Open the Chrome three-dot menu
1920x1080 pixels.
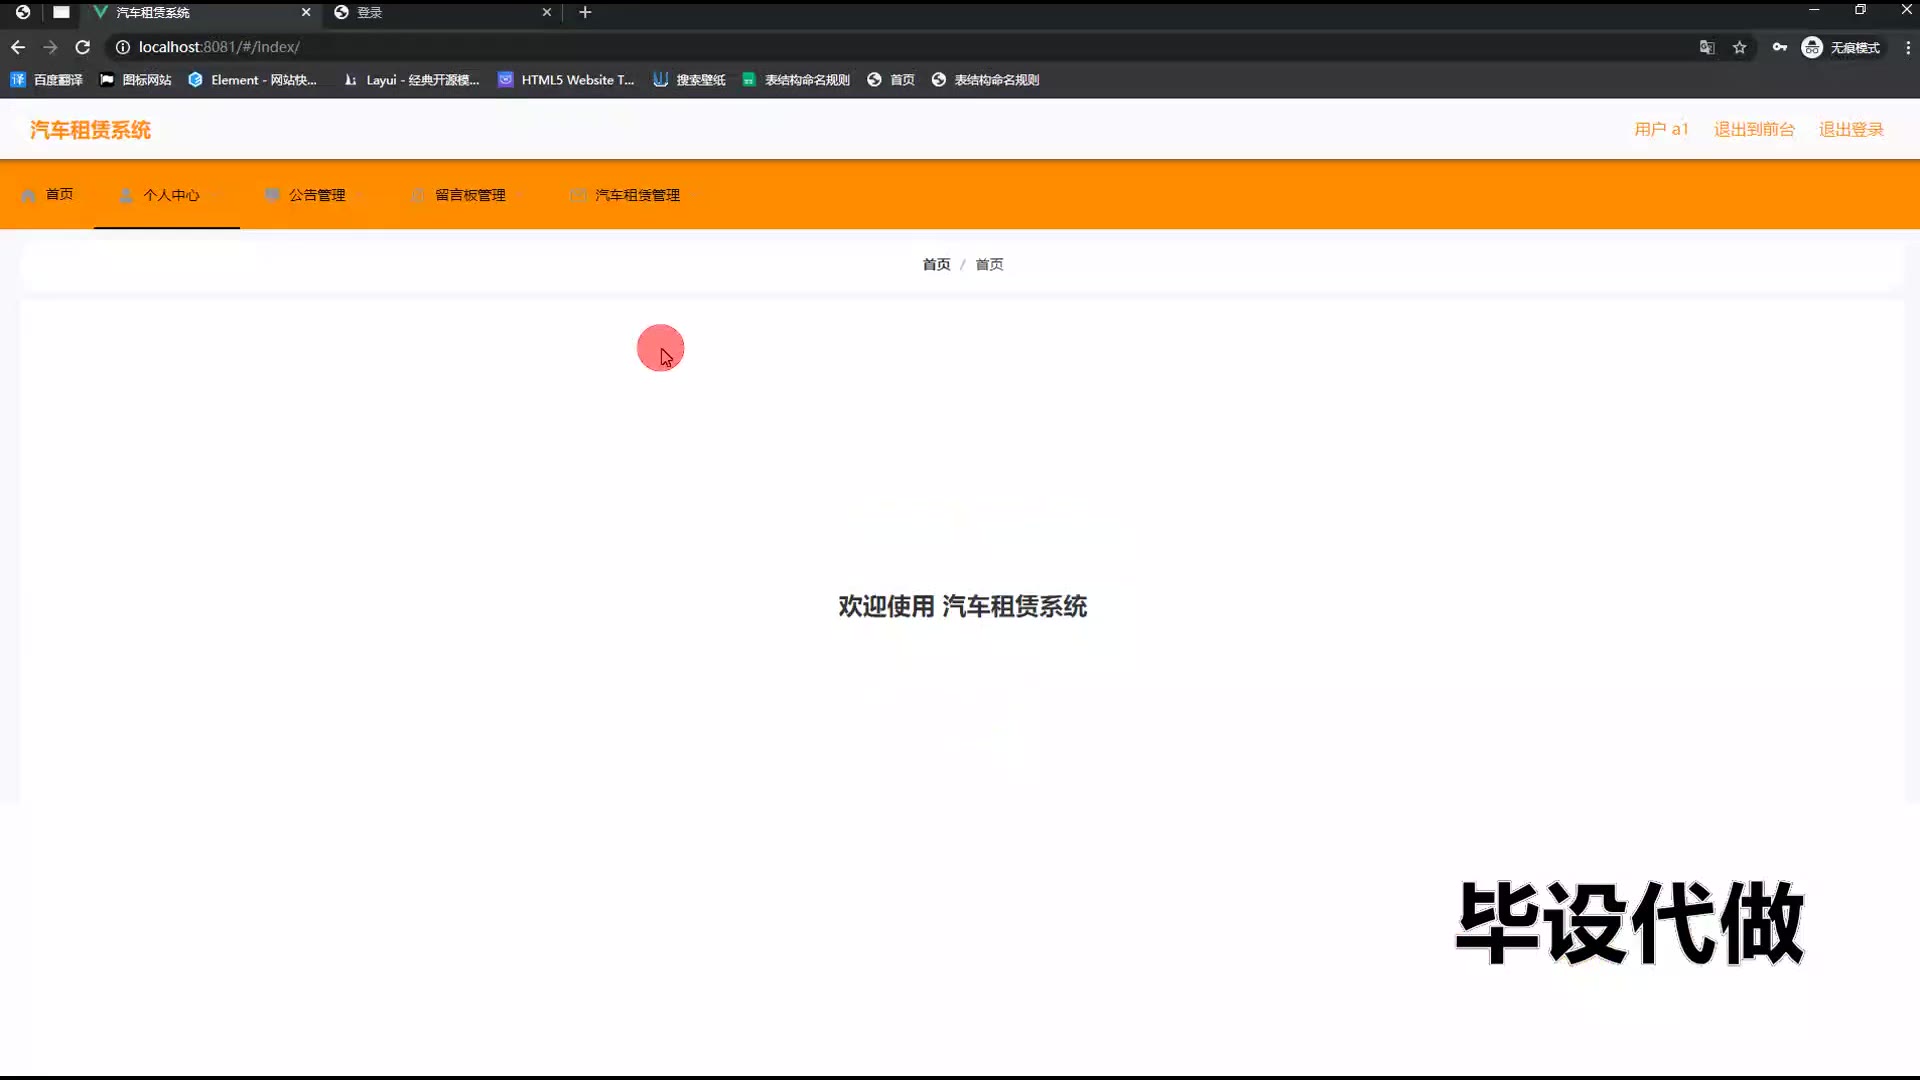[1907, 47]
